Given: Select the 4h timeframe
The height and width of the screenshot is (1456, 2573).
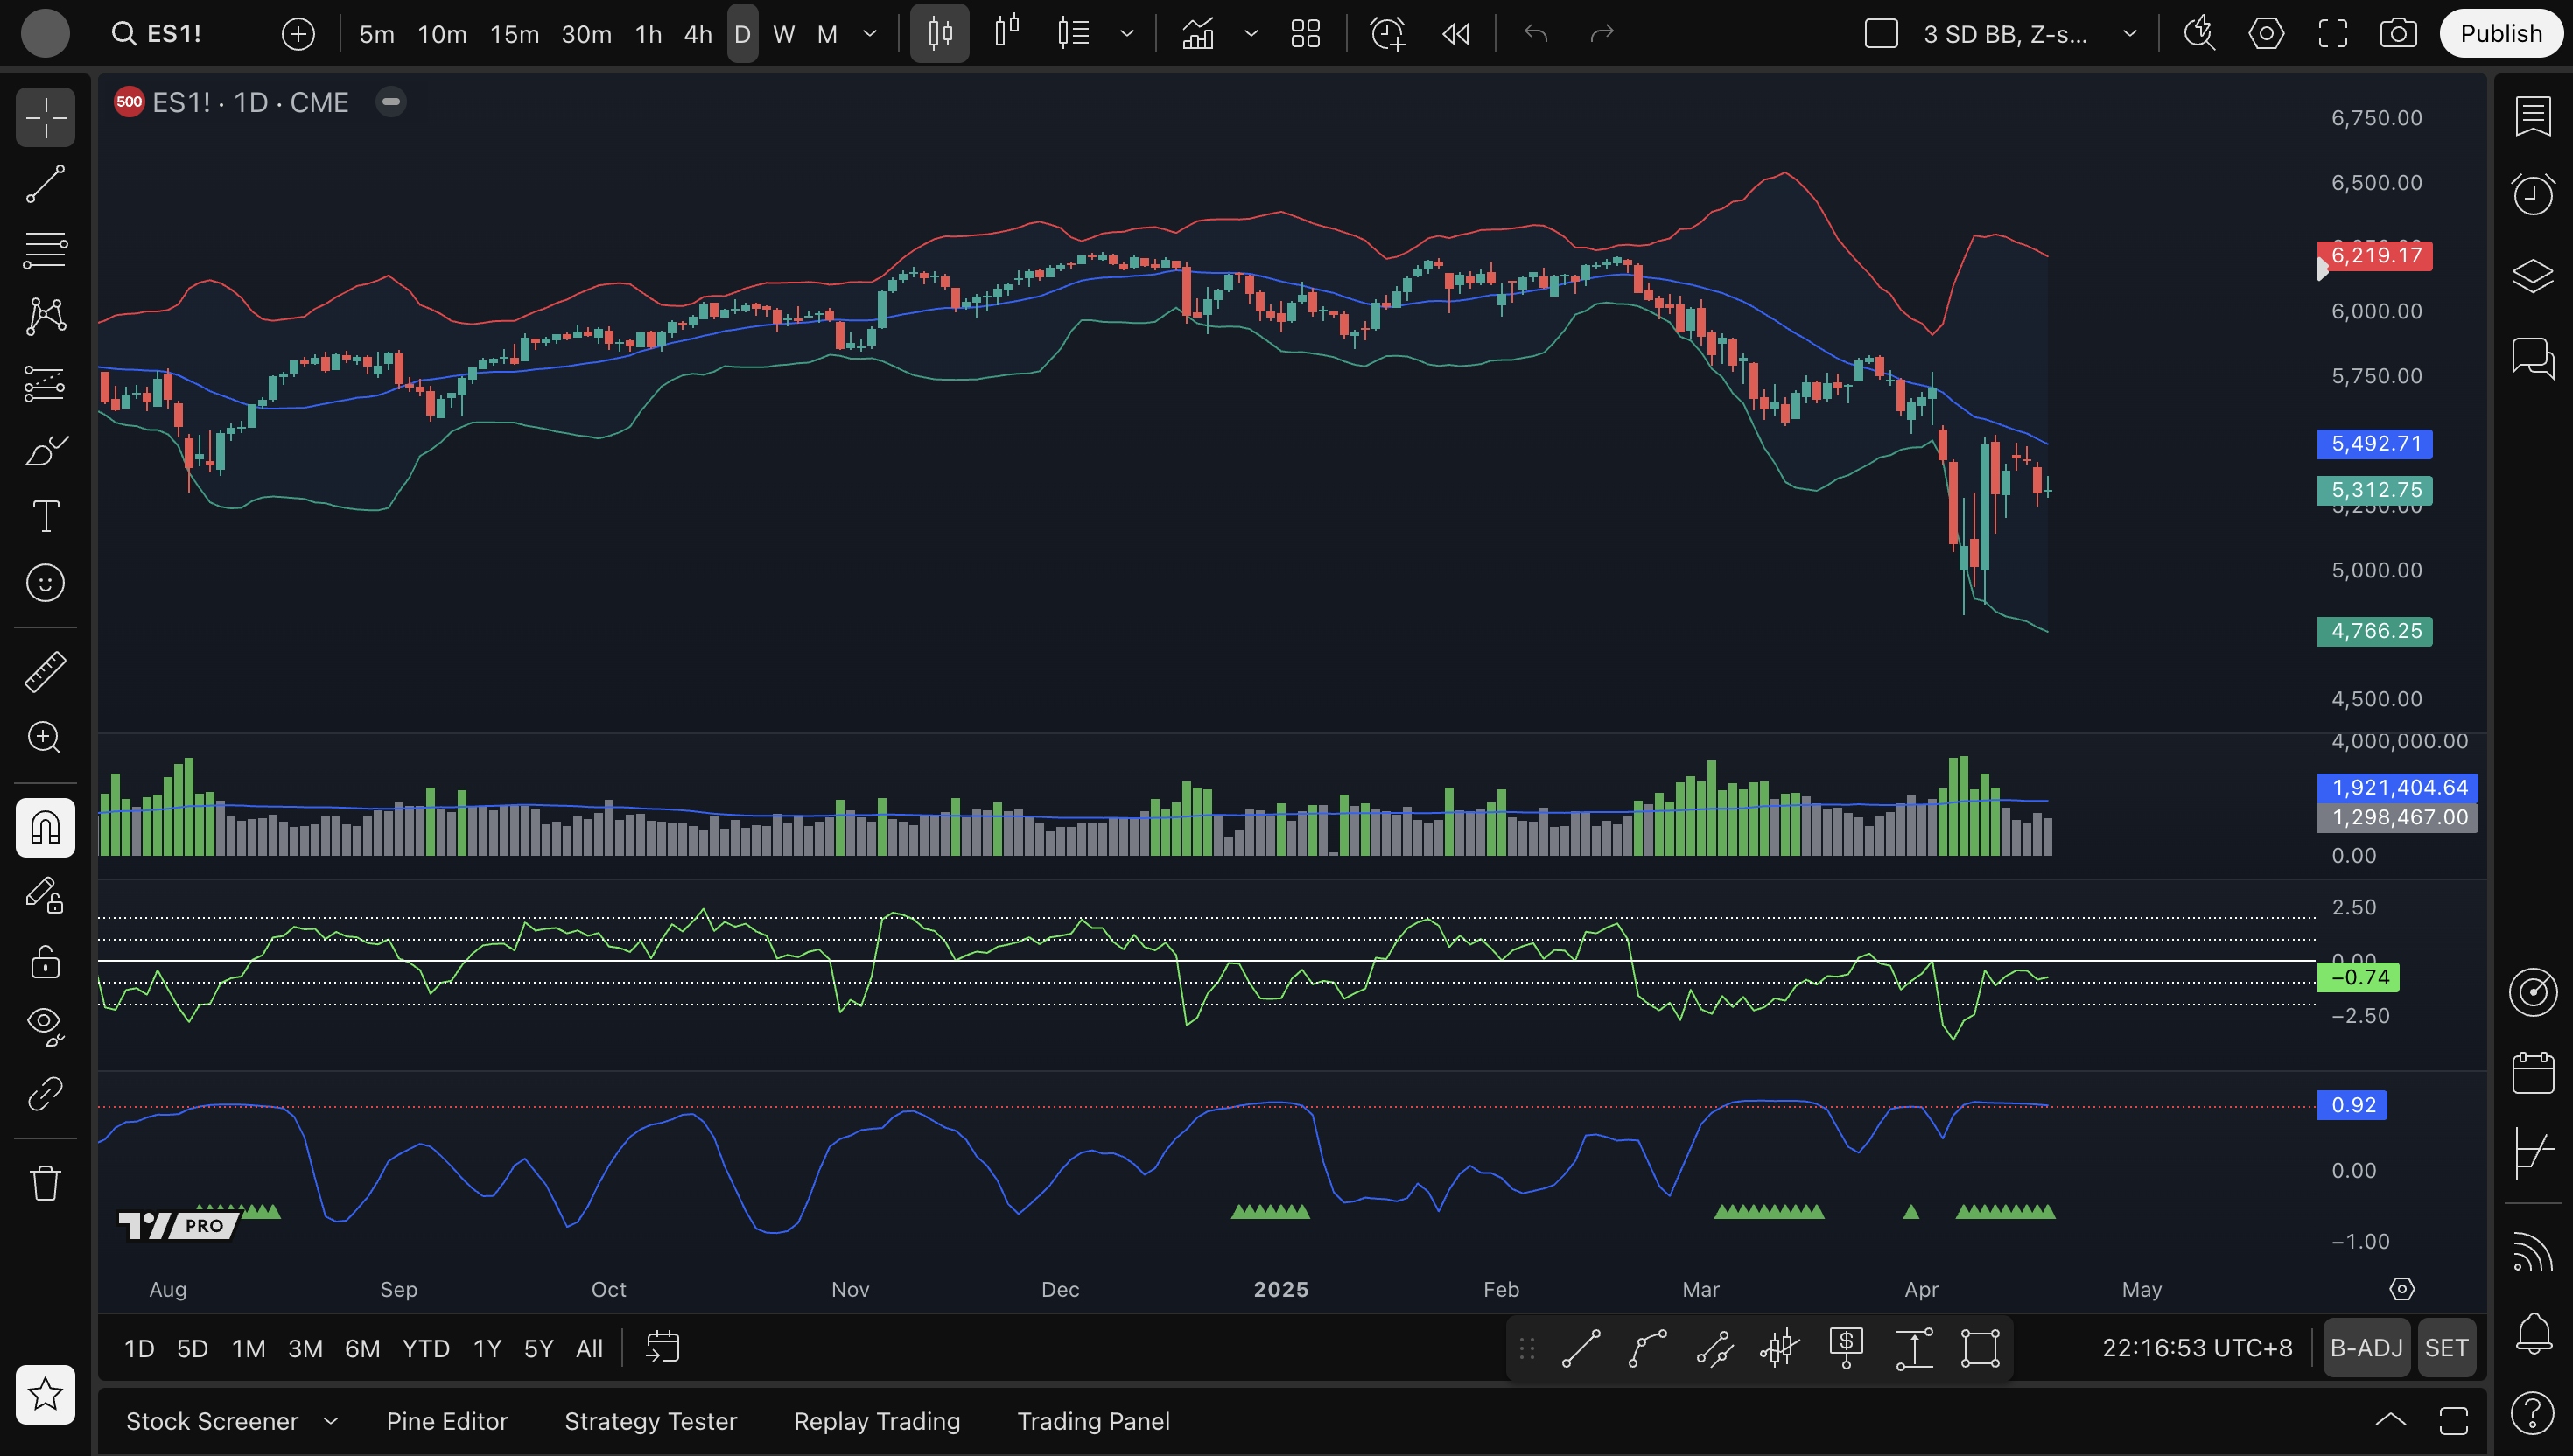Looking at the screenshot, I should tap(697, 34).
